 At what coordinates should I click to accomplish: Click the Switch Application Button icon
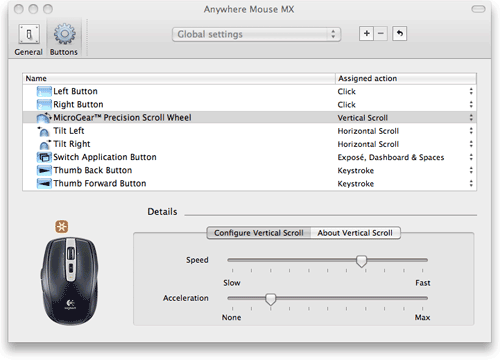44,157
